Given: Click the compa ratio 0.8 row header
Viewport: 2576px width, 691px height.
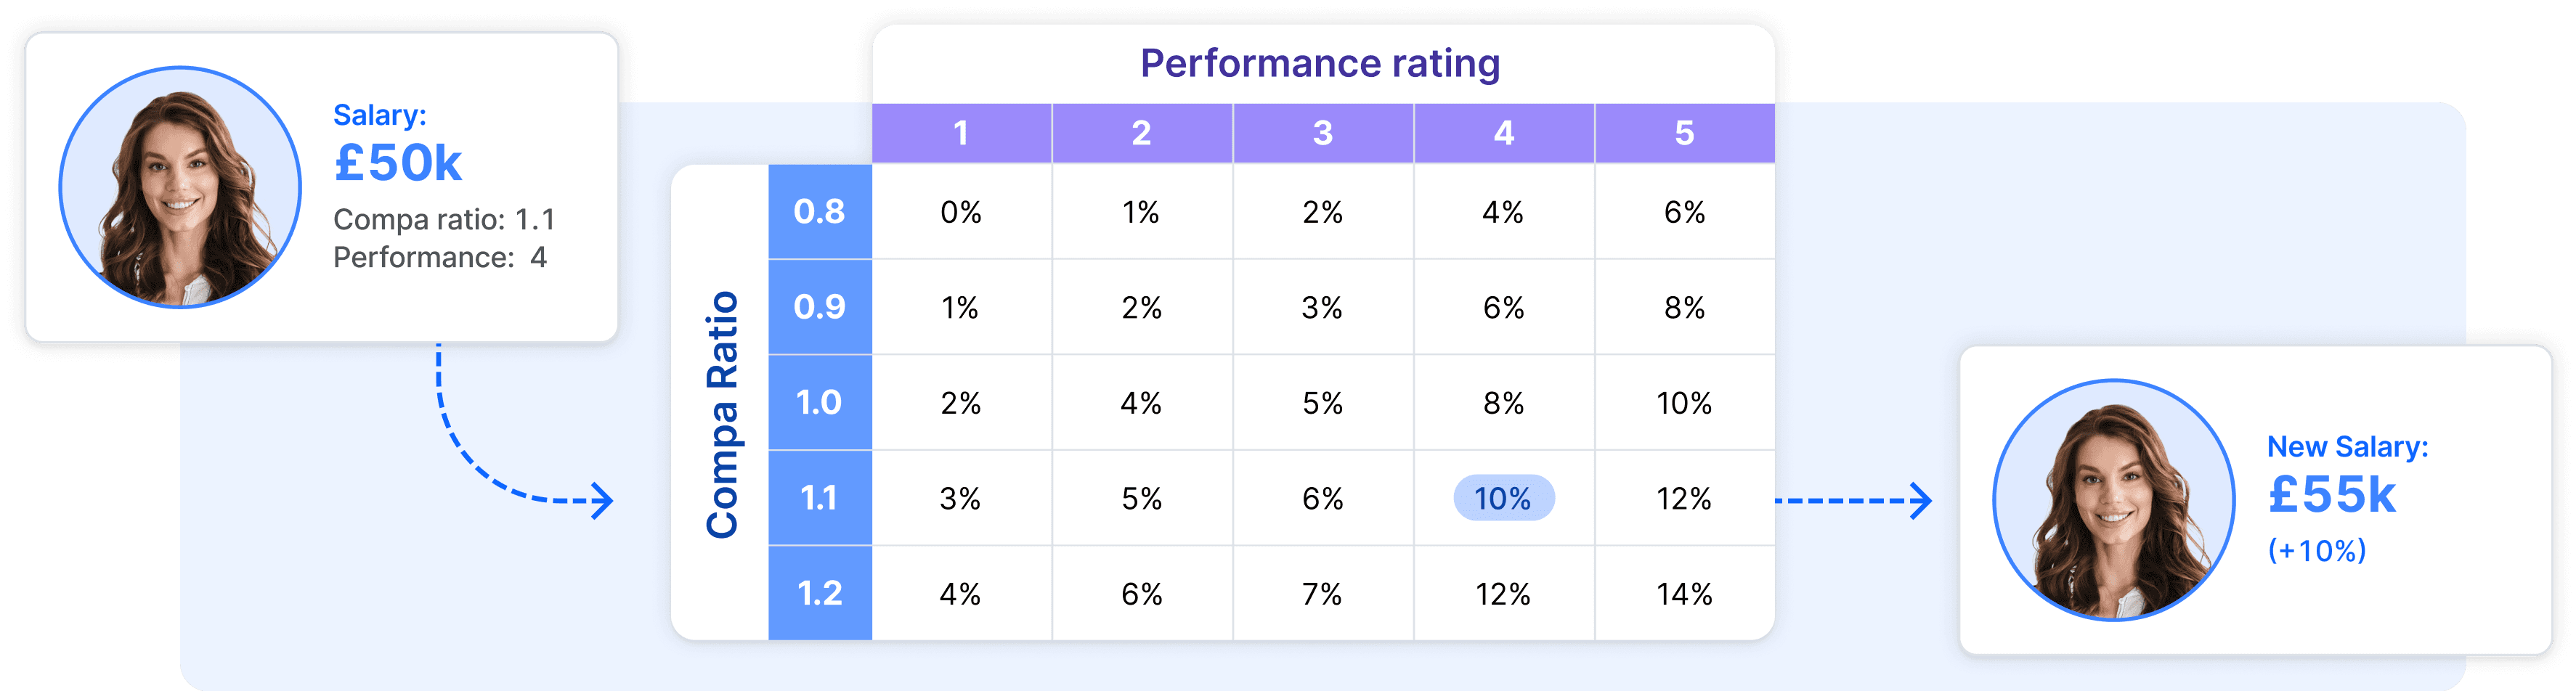Looking at the screenshot, I should 820,211.
